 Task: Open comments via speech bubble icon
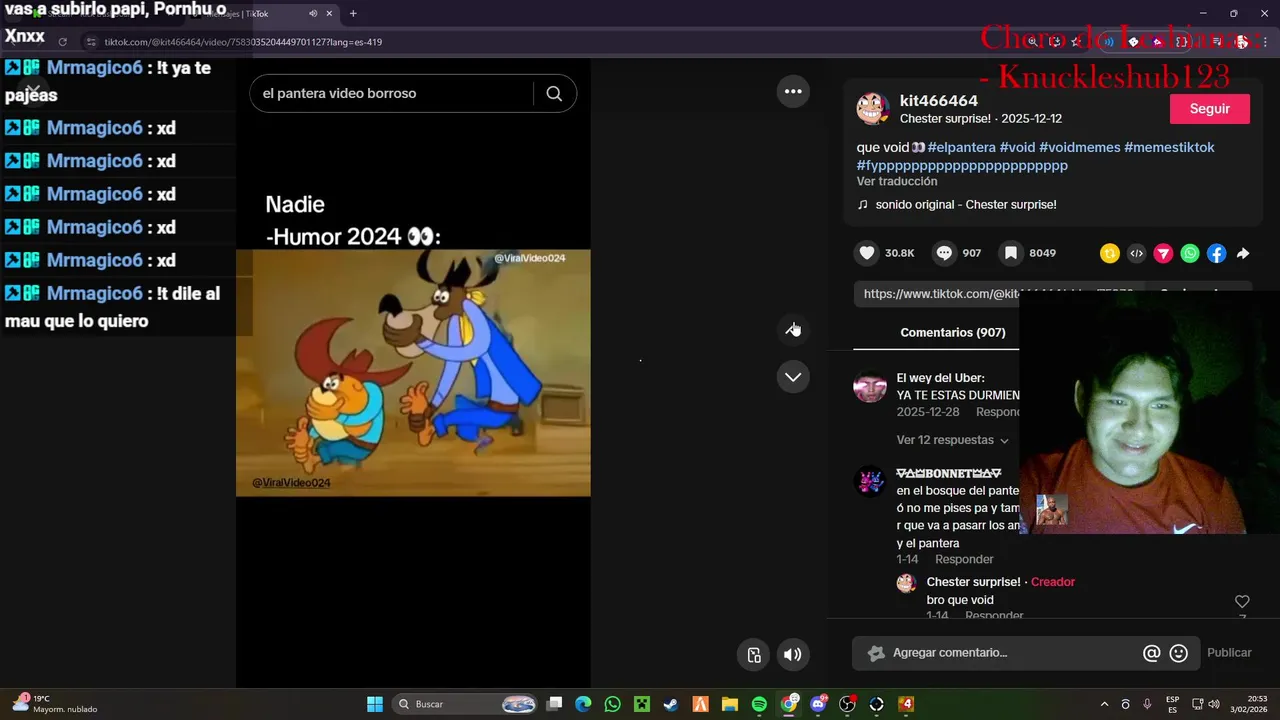tap(944, 253)
